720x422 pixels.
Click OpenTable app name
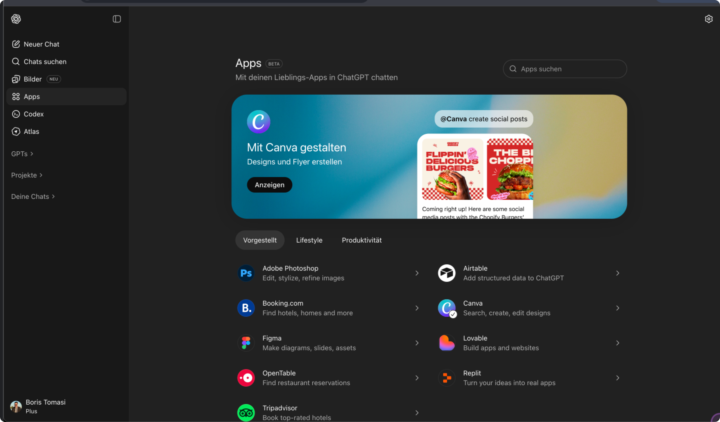pos(279,373)
